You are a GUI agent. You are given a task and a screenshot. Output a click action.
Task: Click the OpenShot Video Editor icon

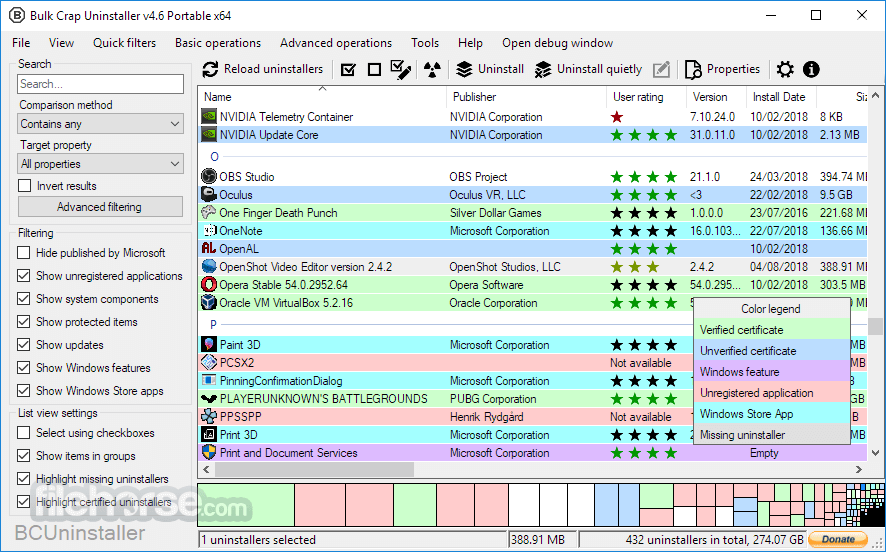tap(209, 267)
